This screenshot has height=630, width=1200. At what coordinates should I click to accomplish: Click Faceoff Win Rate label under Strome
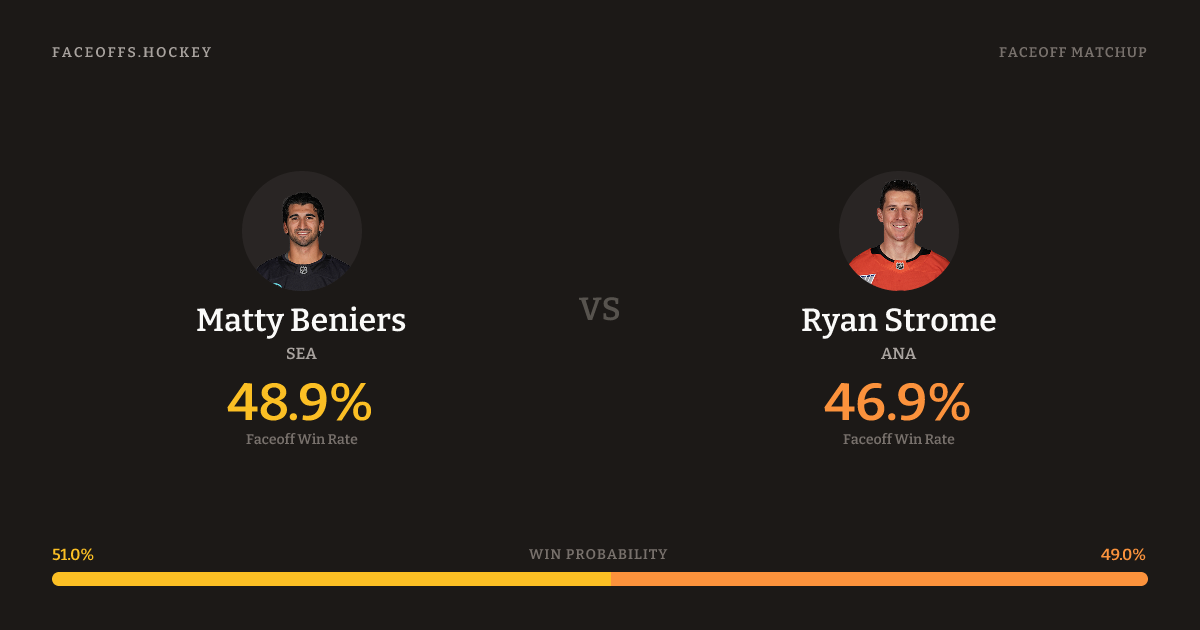pos(898,439)
